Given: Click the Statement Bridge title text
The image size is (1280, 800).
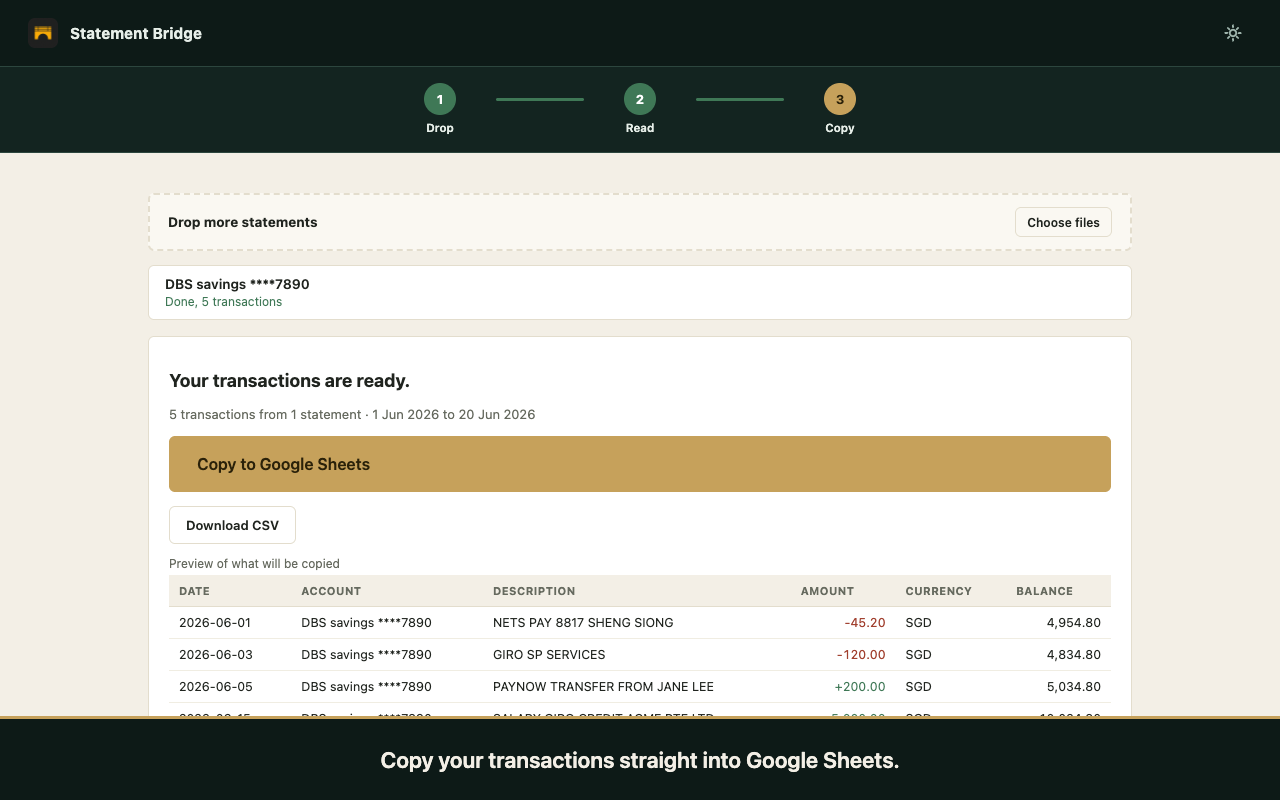Looking at the screenshot, I should pyautogui.click(x=136, y=33).
